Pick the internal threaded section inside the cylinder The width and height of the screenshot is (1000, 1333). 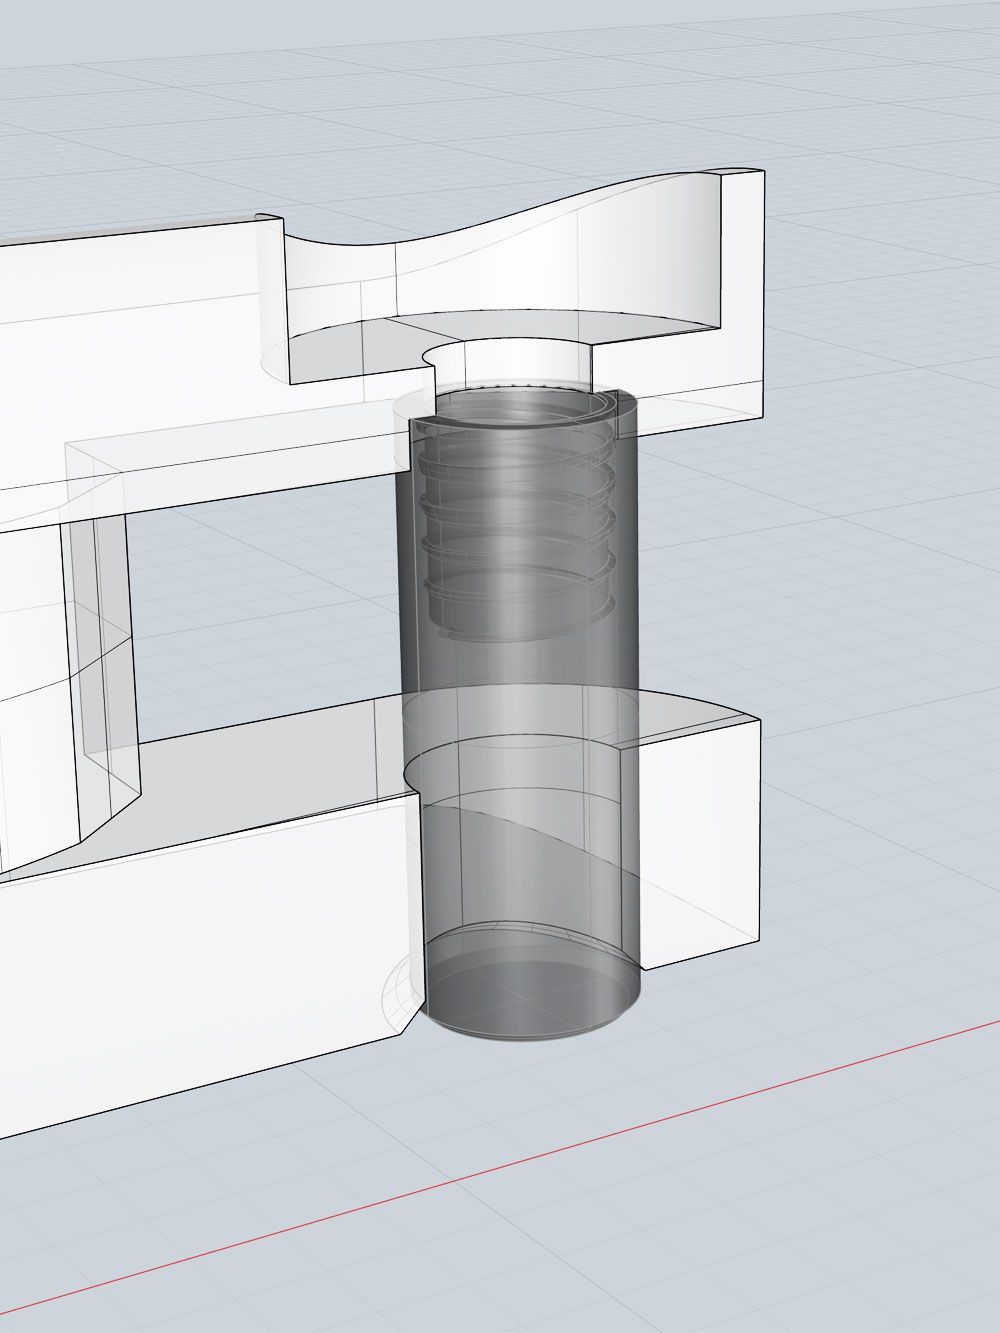pos(520,520)
